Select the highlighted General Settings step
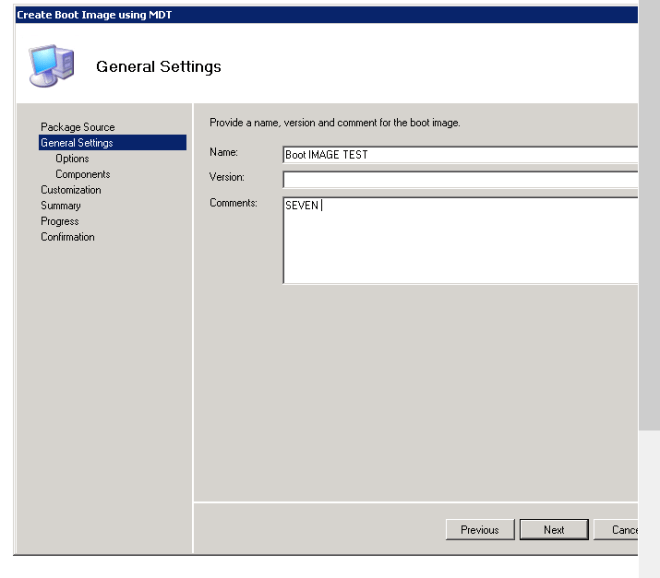Screen dimensions: 660x578 pos(76,143)
